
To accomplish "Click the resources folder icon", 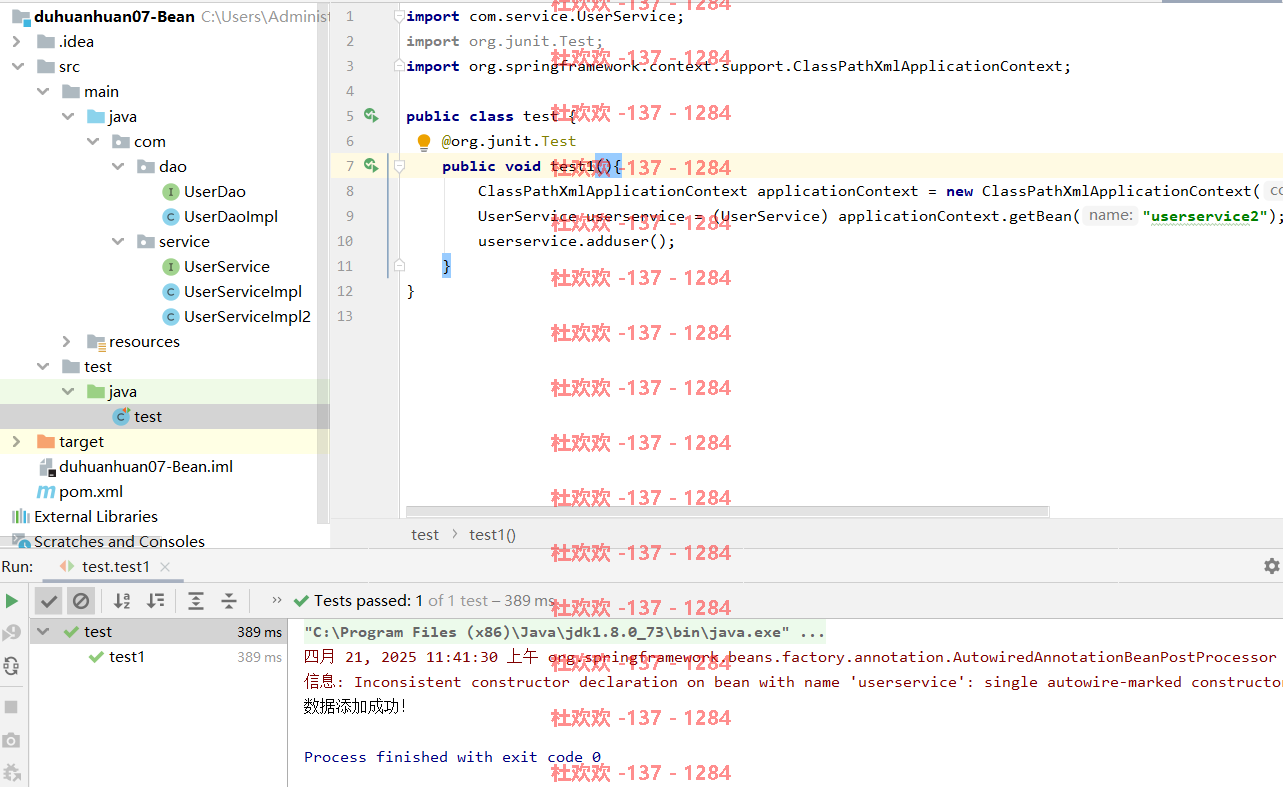I will coord(96,342).
